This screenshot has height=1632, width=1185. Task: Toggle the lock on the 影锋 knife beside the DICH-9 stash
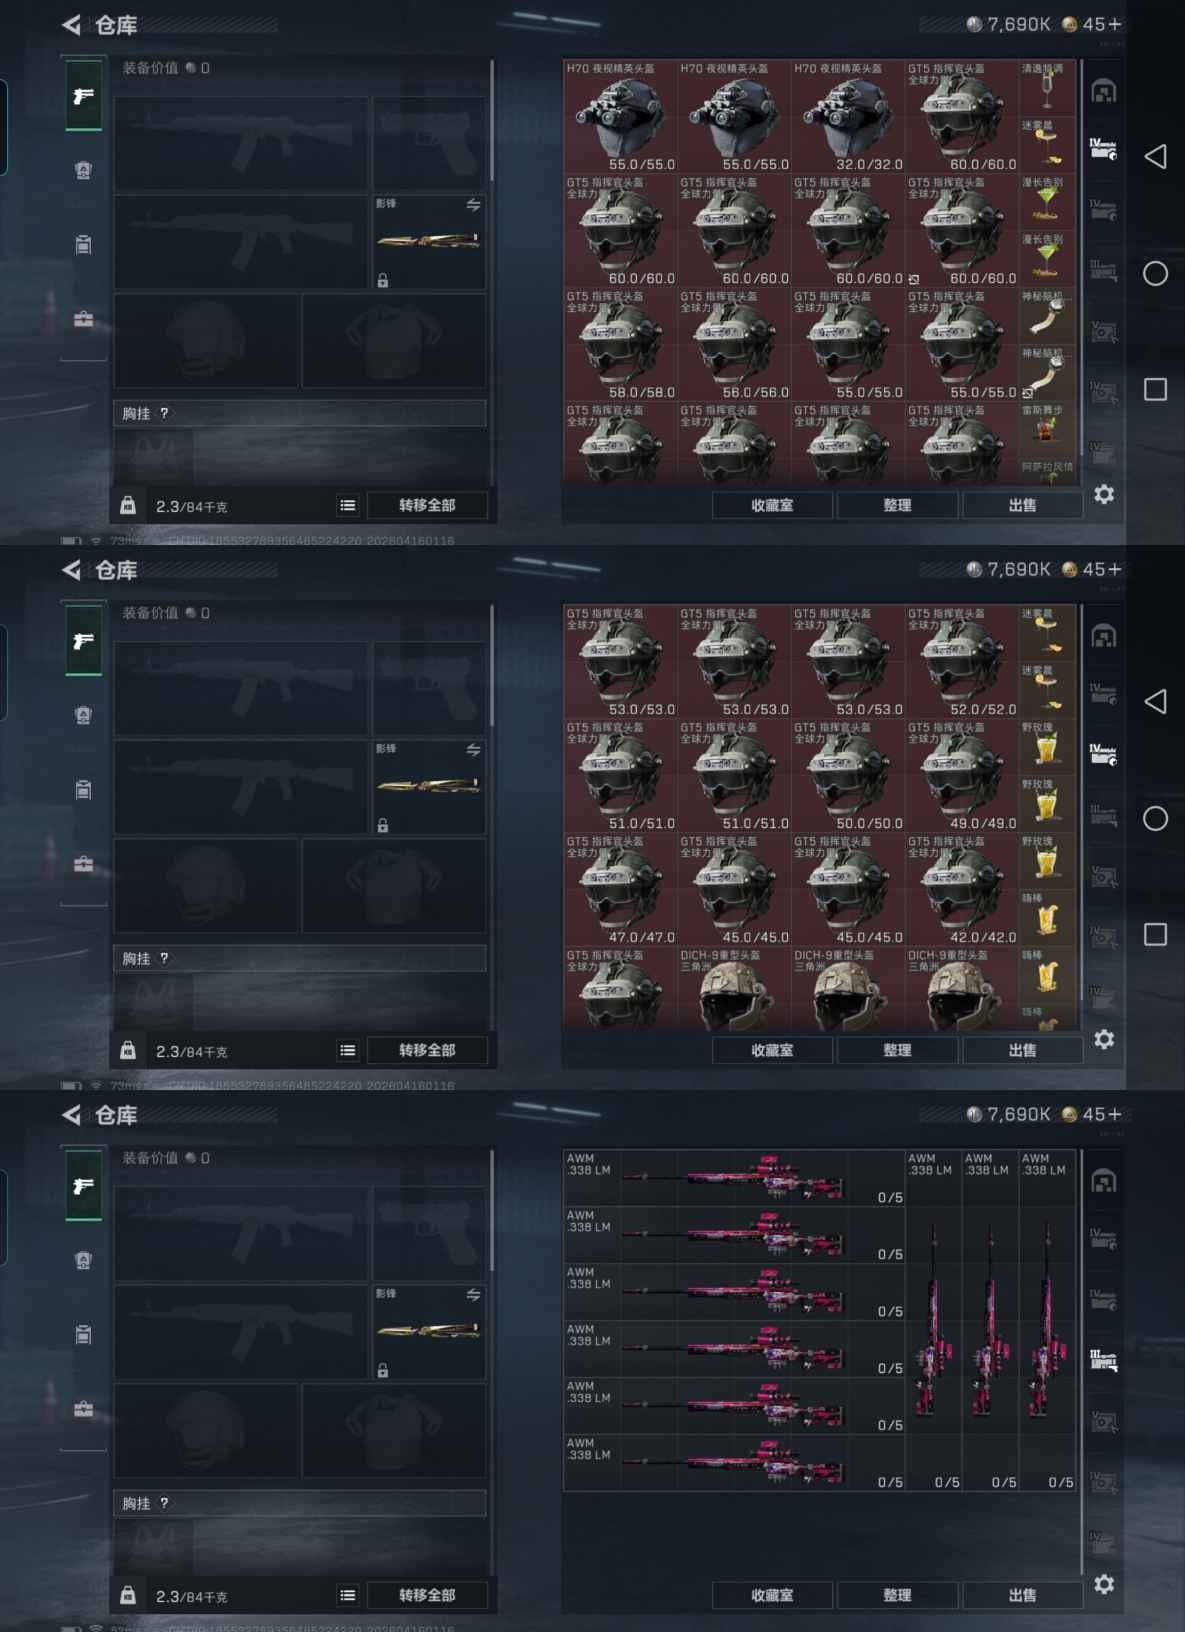382,826
